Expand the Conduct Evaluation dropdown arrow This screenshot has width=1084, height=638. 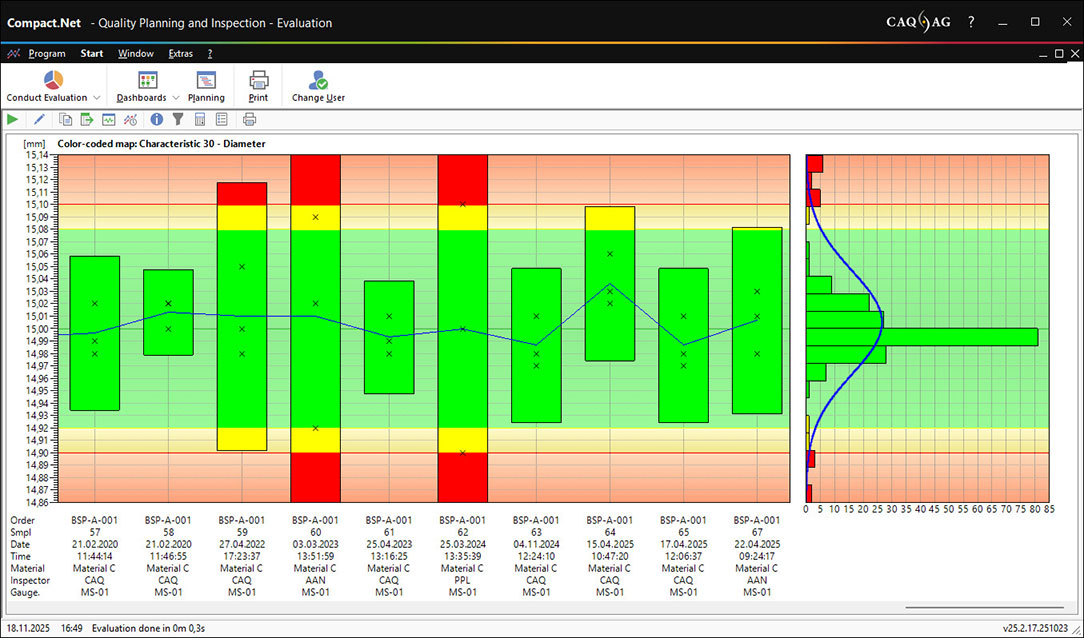pyautogui.click(x=97, y=98)
